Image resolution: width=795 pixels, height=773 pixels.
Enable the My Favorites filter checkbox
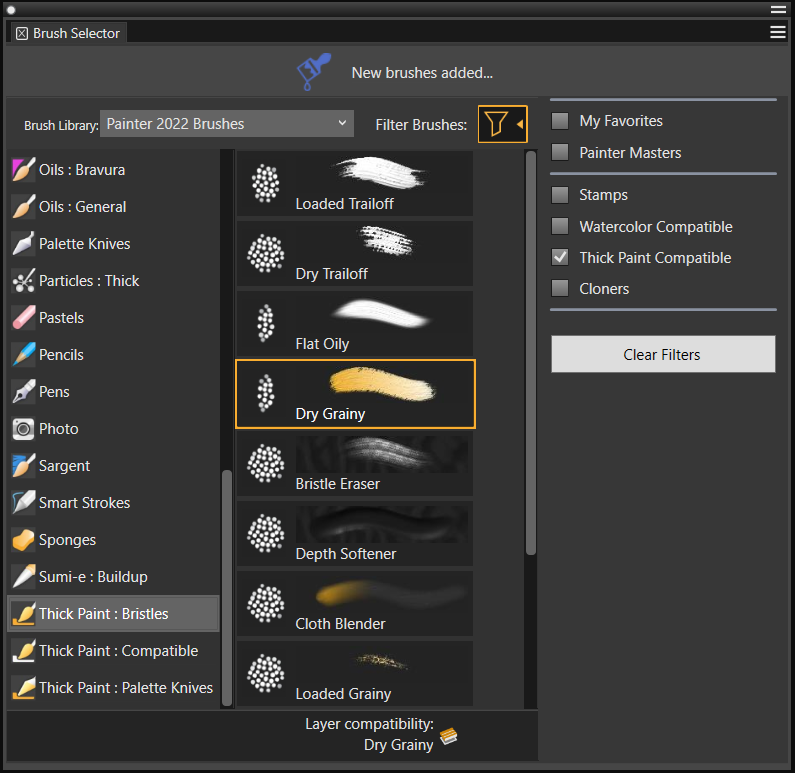click(x=560, y=121)
